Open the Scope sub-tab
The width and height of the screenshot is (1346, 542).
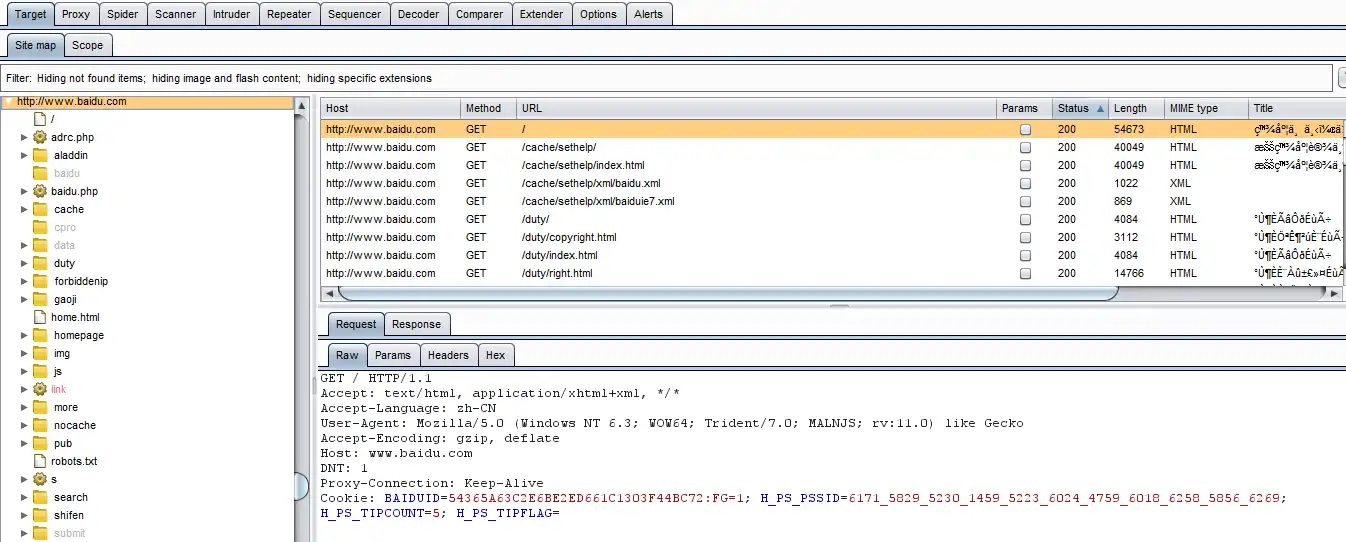(87, 45)
